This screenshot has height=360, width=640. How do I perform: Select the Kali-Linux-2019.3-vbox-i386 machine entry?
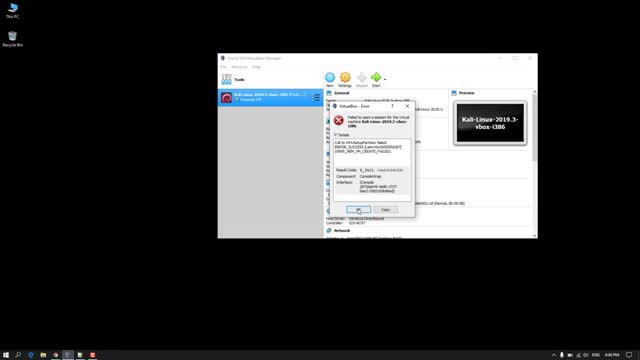click(x=270, y=98)
